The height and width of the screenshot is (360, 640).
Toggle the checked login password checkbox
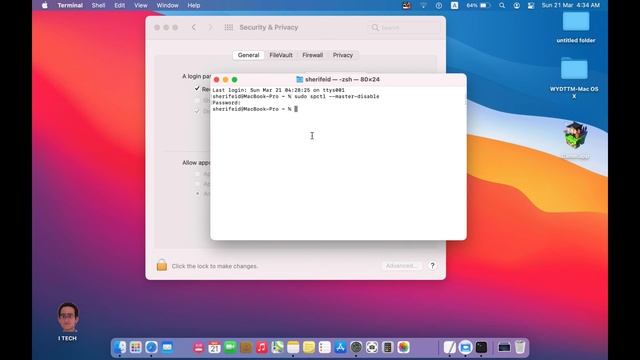197,89
